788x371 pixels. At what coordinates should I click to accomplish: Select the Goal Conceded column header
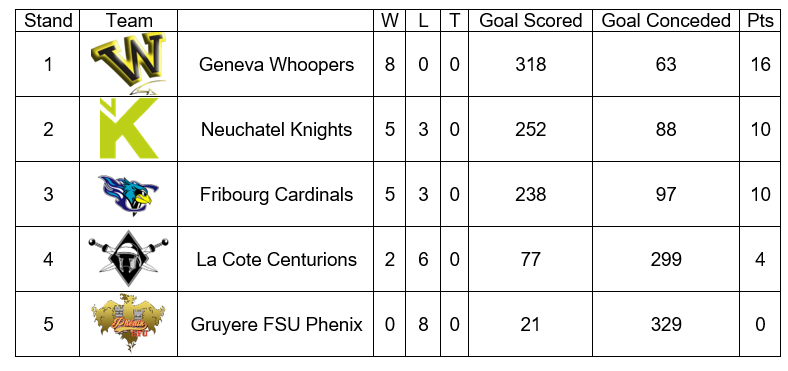coord(666,21)
